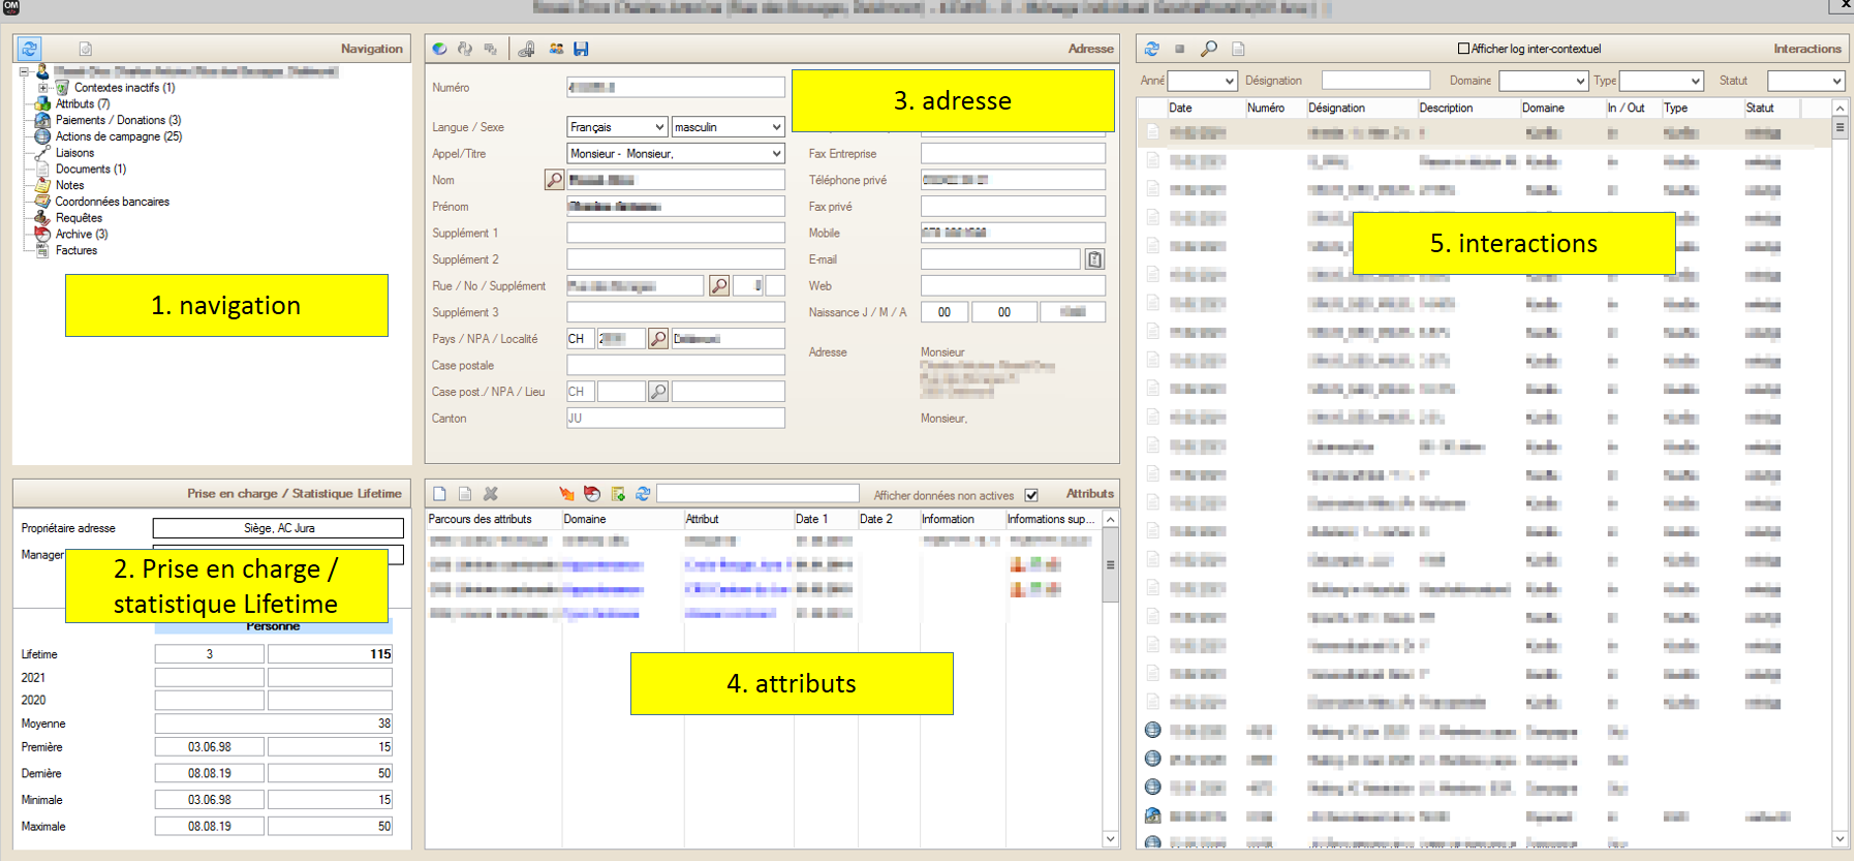The width and height of the screenshot is (1854, 861).
Task: Sort attributes by Date 1 column
Action: (x=824, y=519)
